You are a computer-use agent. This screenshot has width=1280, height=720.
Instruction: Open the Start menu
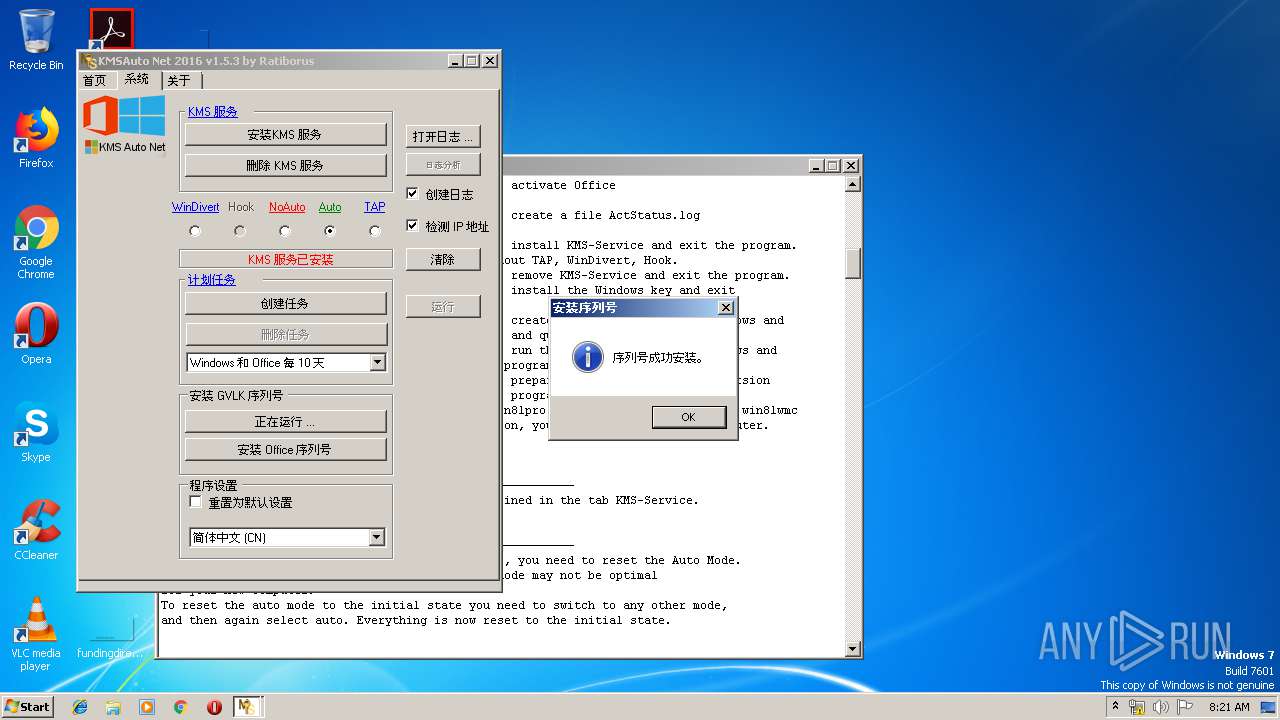[x=28, y=706]
